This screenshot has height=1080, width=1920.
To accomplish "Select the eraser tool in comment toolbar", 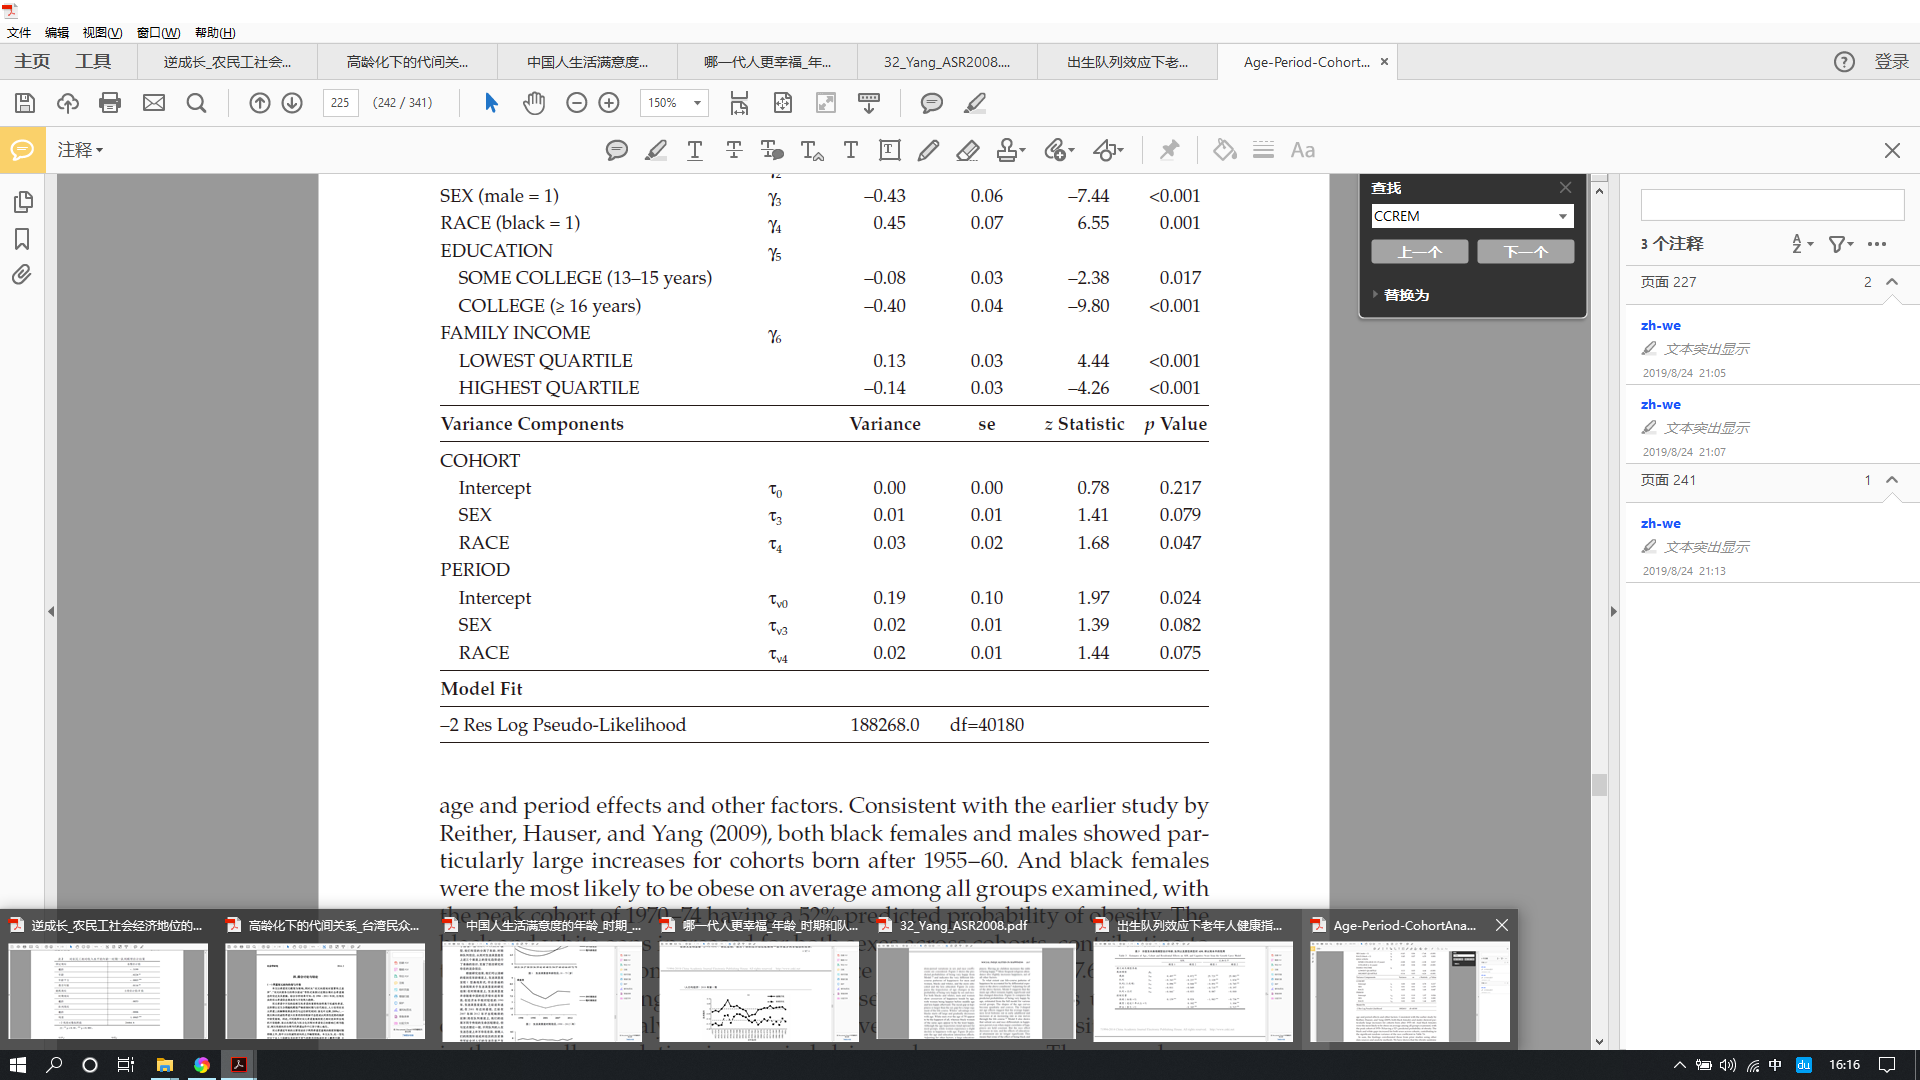I will (x=967, y=150).
